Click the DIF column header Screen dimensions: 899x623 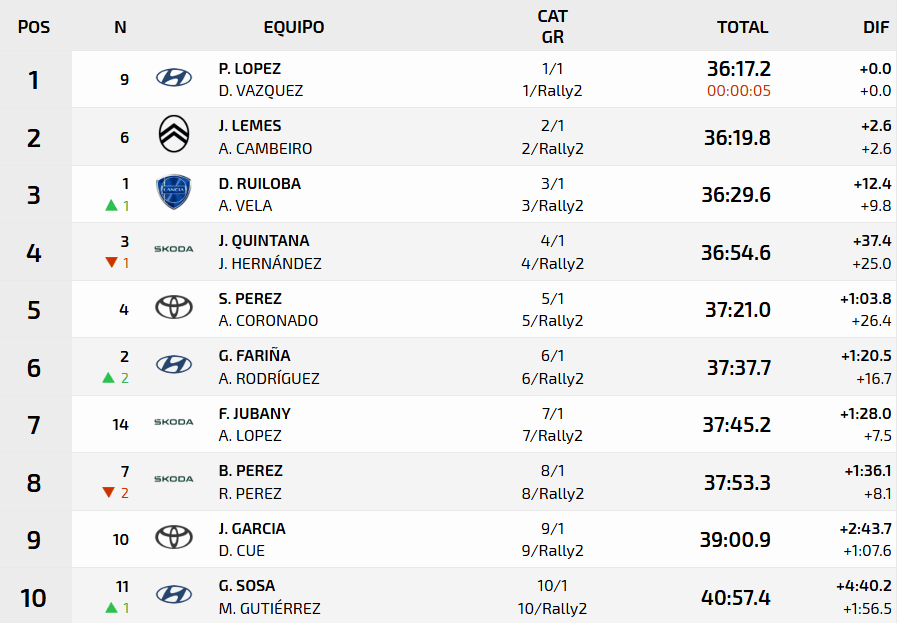point(876,27)
